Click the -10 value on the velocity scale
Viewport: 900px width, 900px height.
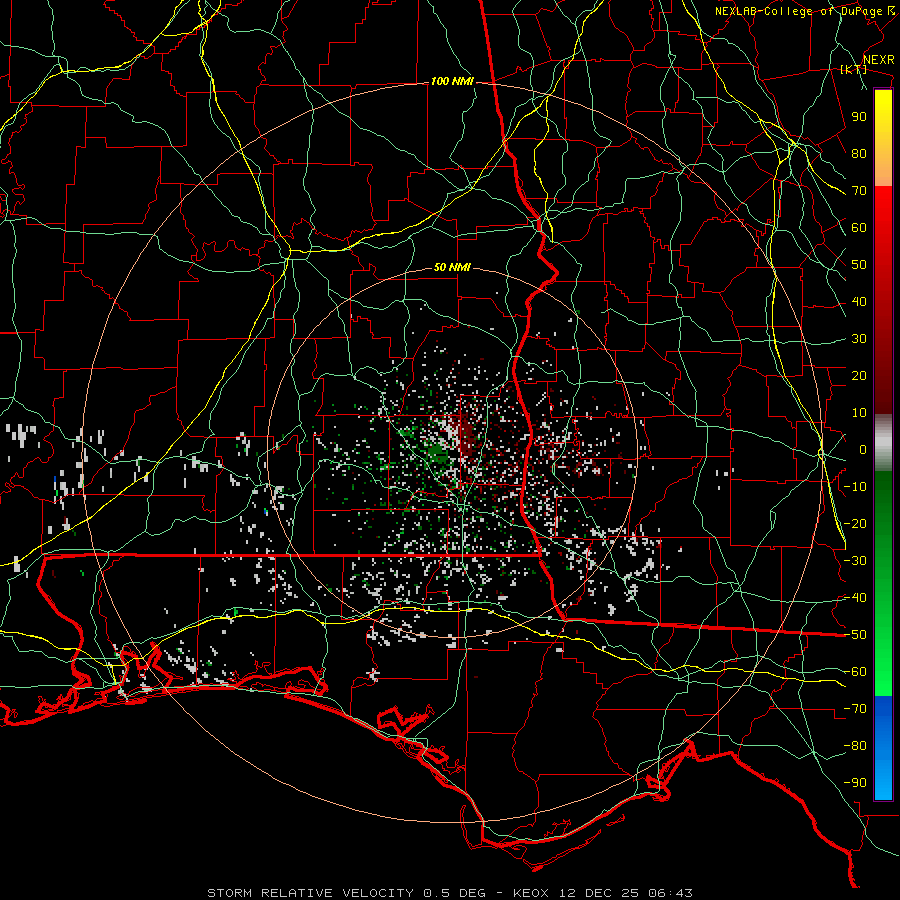(855, 487)
